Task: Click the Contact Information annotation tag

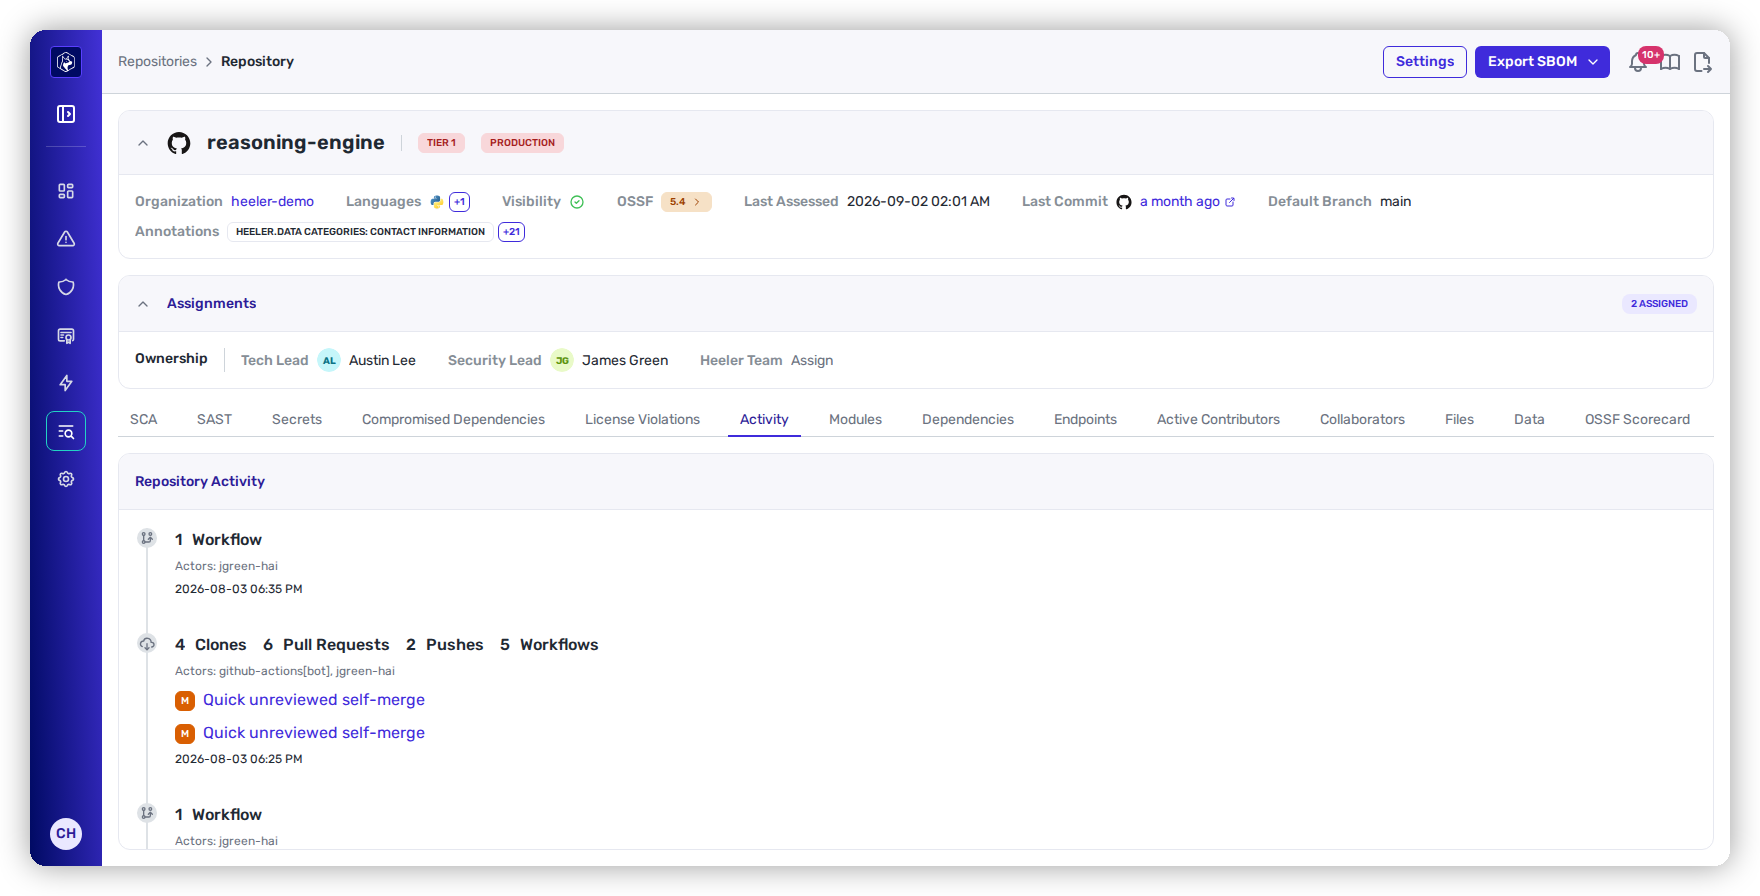Action: [360, 232]
